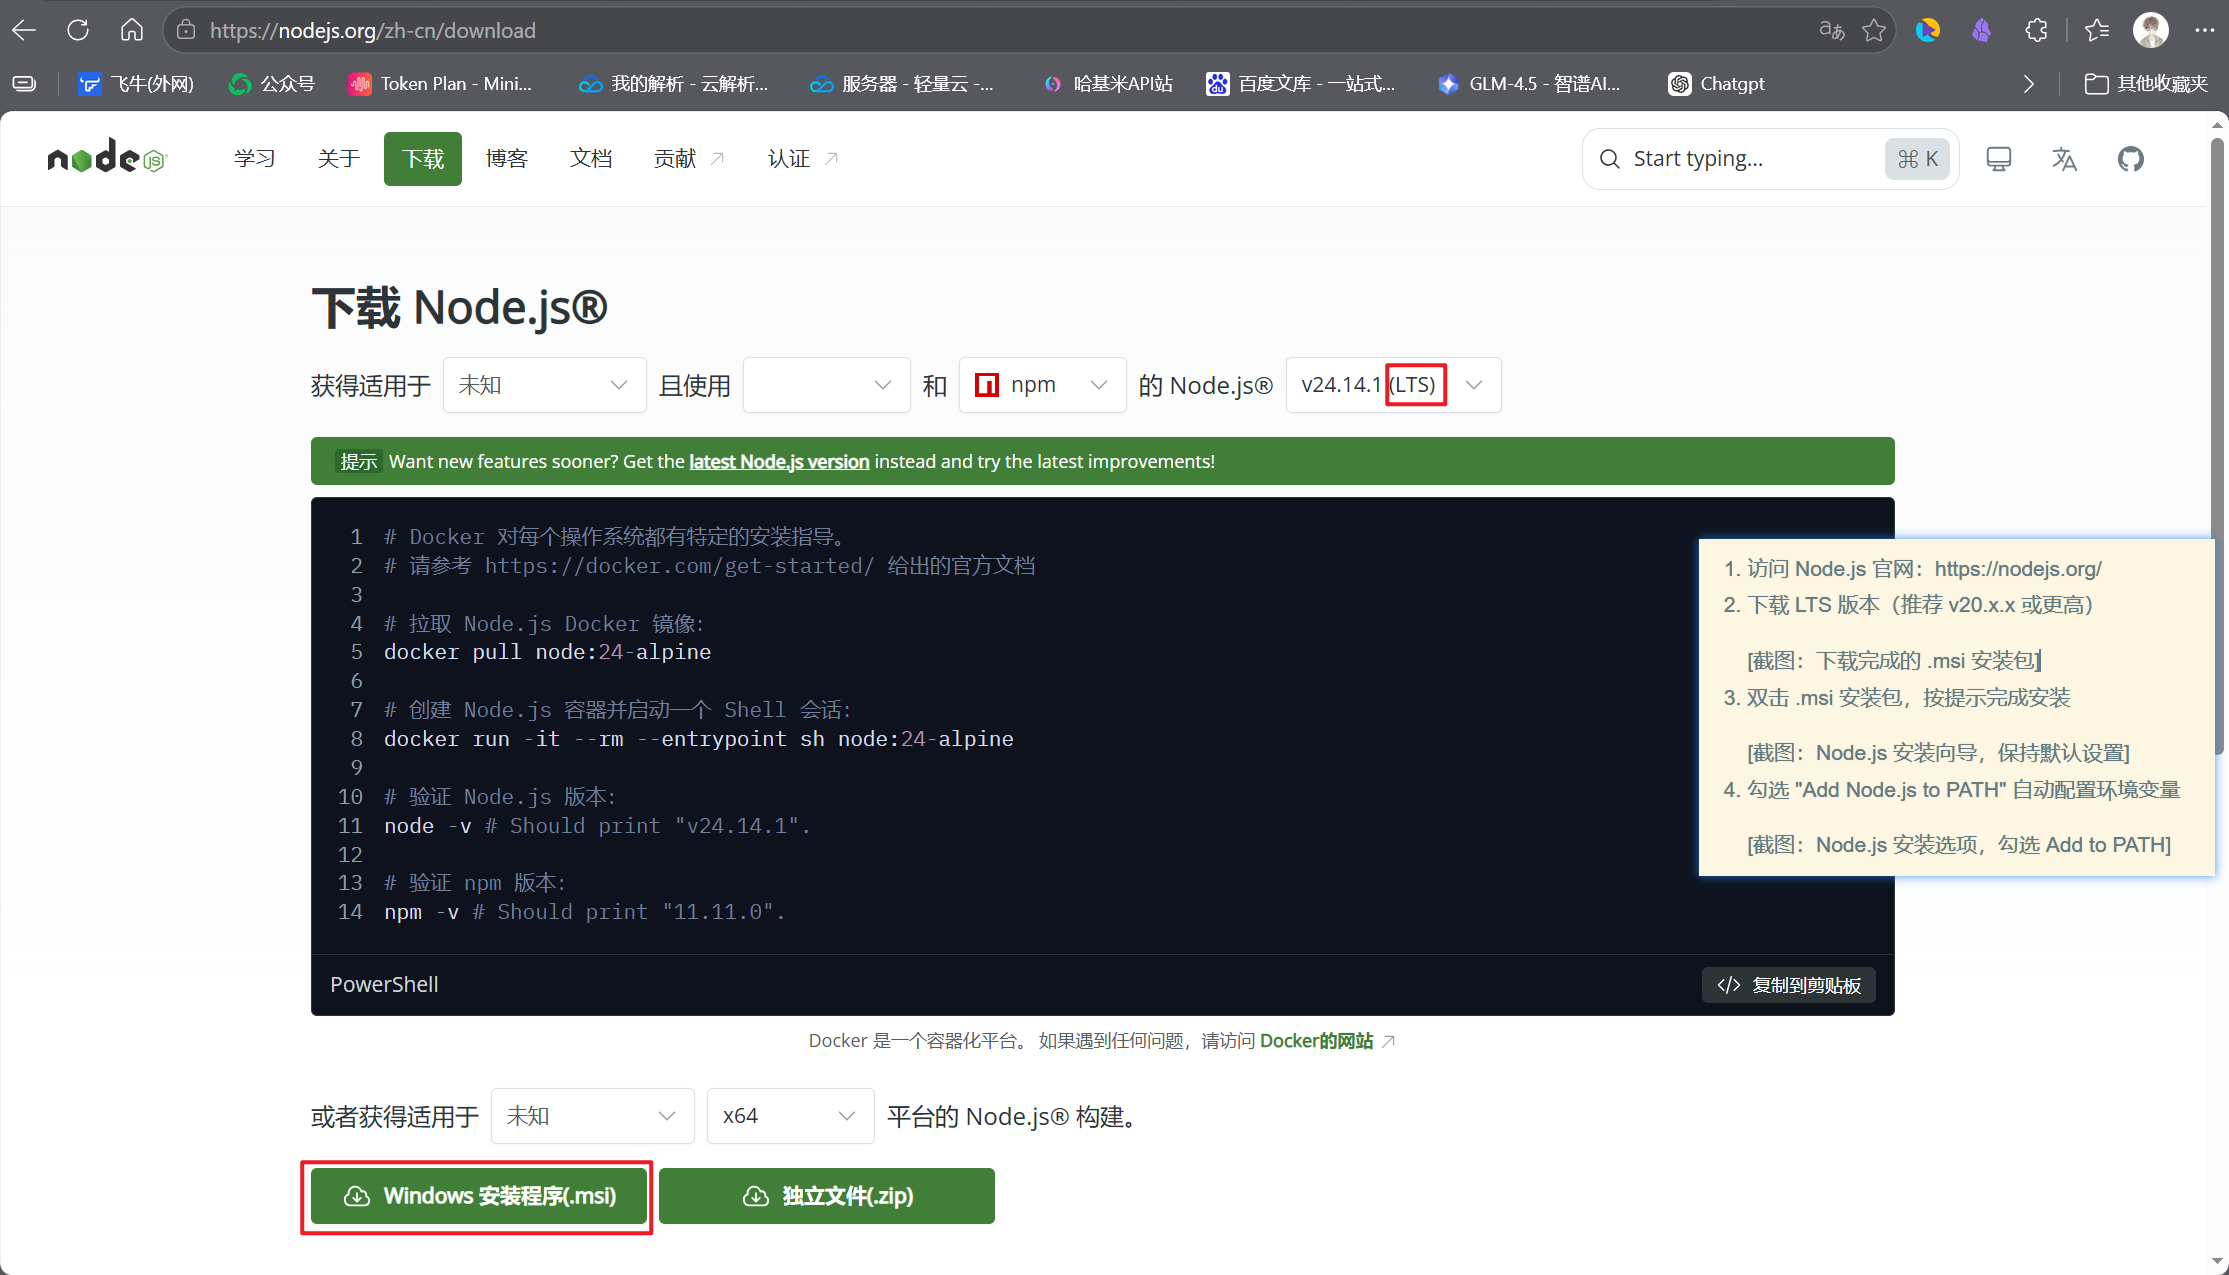The image size is (2229, 1275).
Task: Click the scrollbar down arrow
Action: [2218, 1263]
